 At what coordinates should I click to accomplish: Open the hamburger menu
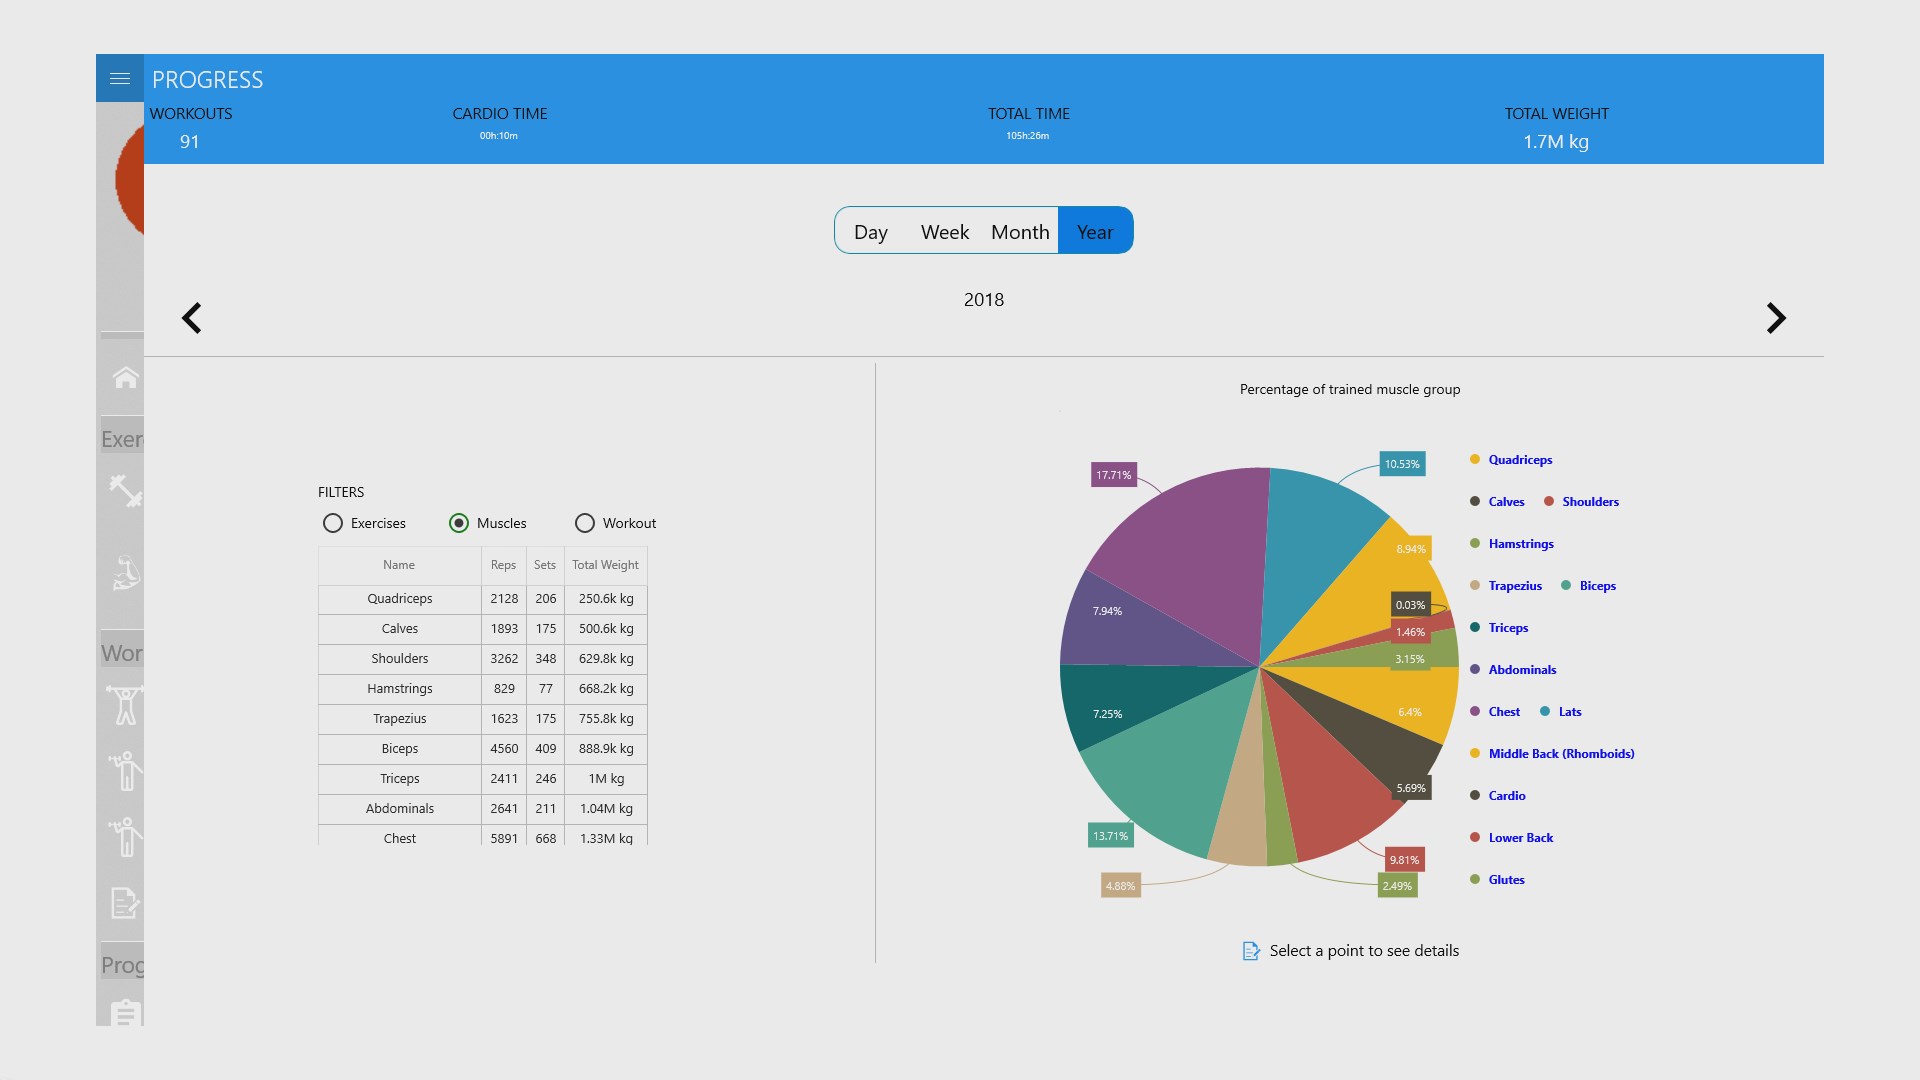click(120, 78)
